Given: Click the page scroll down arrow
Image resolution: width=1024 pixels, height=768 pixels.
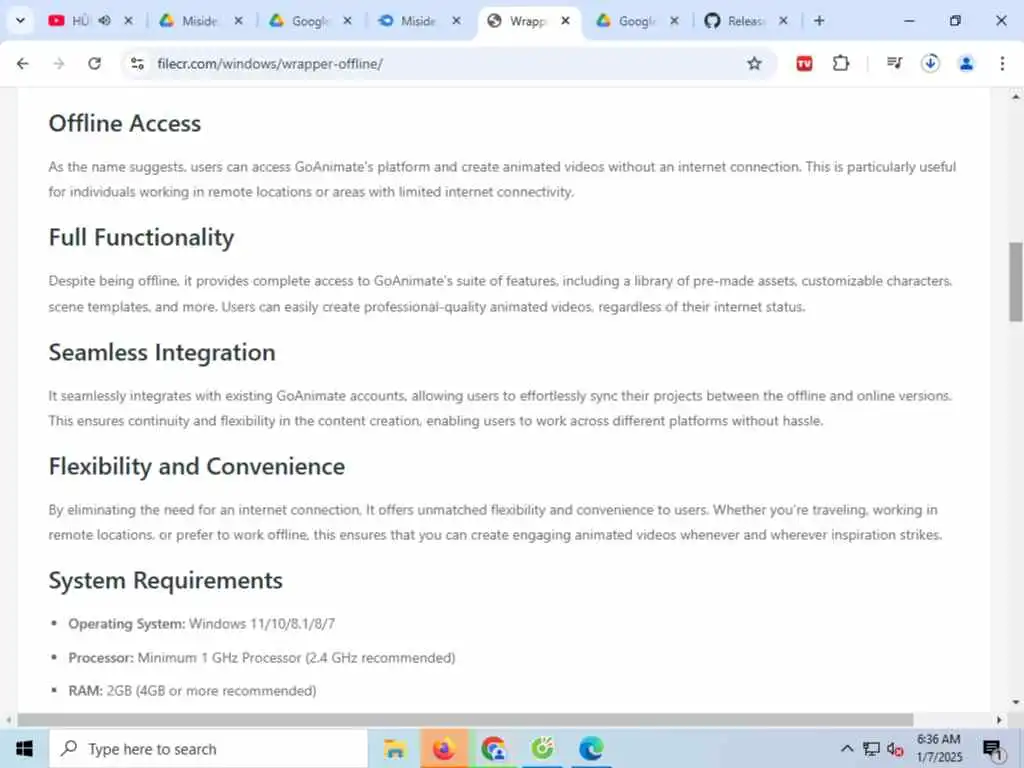Looking at the screenshot, I should pos(1016,703).
